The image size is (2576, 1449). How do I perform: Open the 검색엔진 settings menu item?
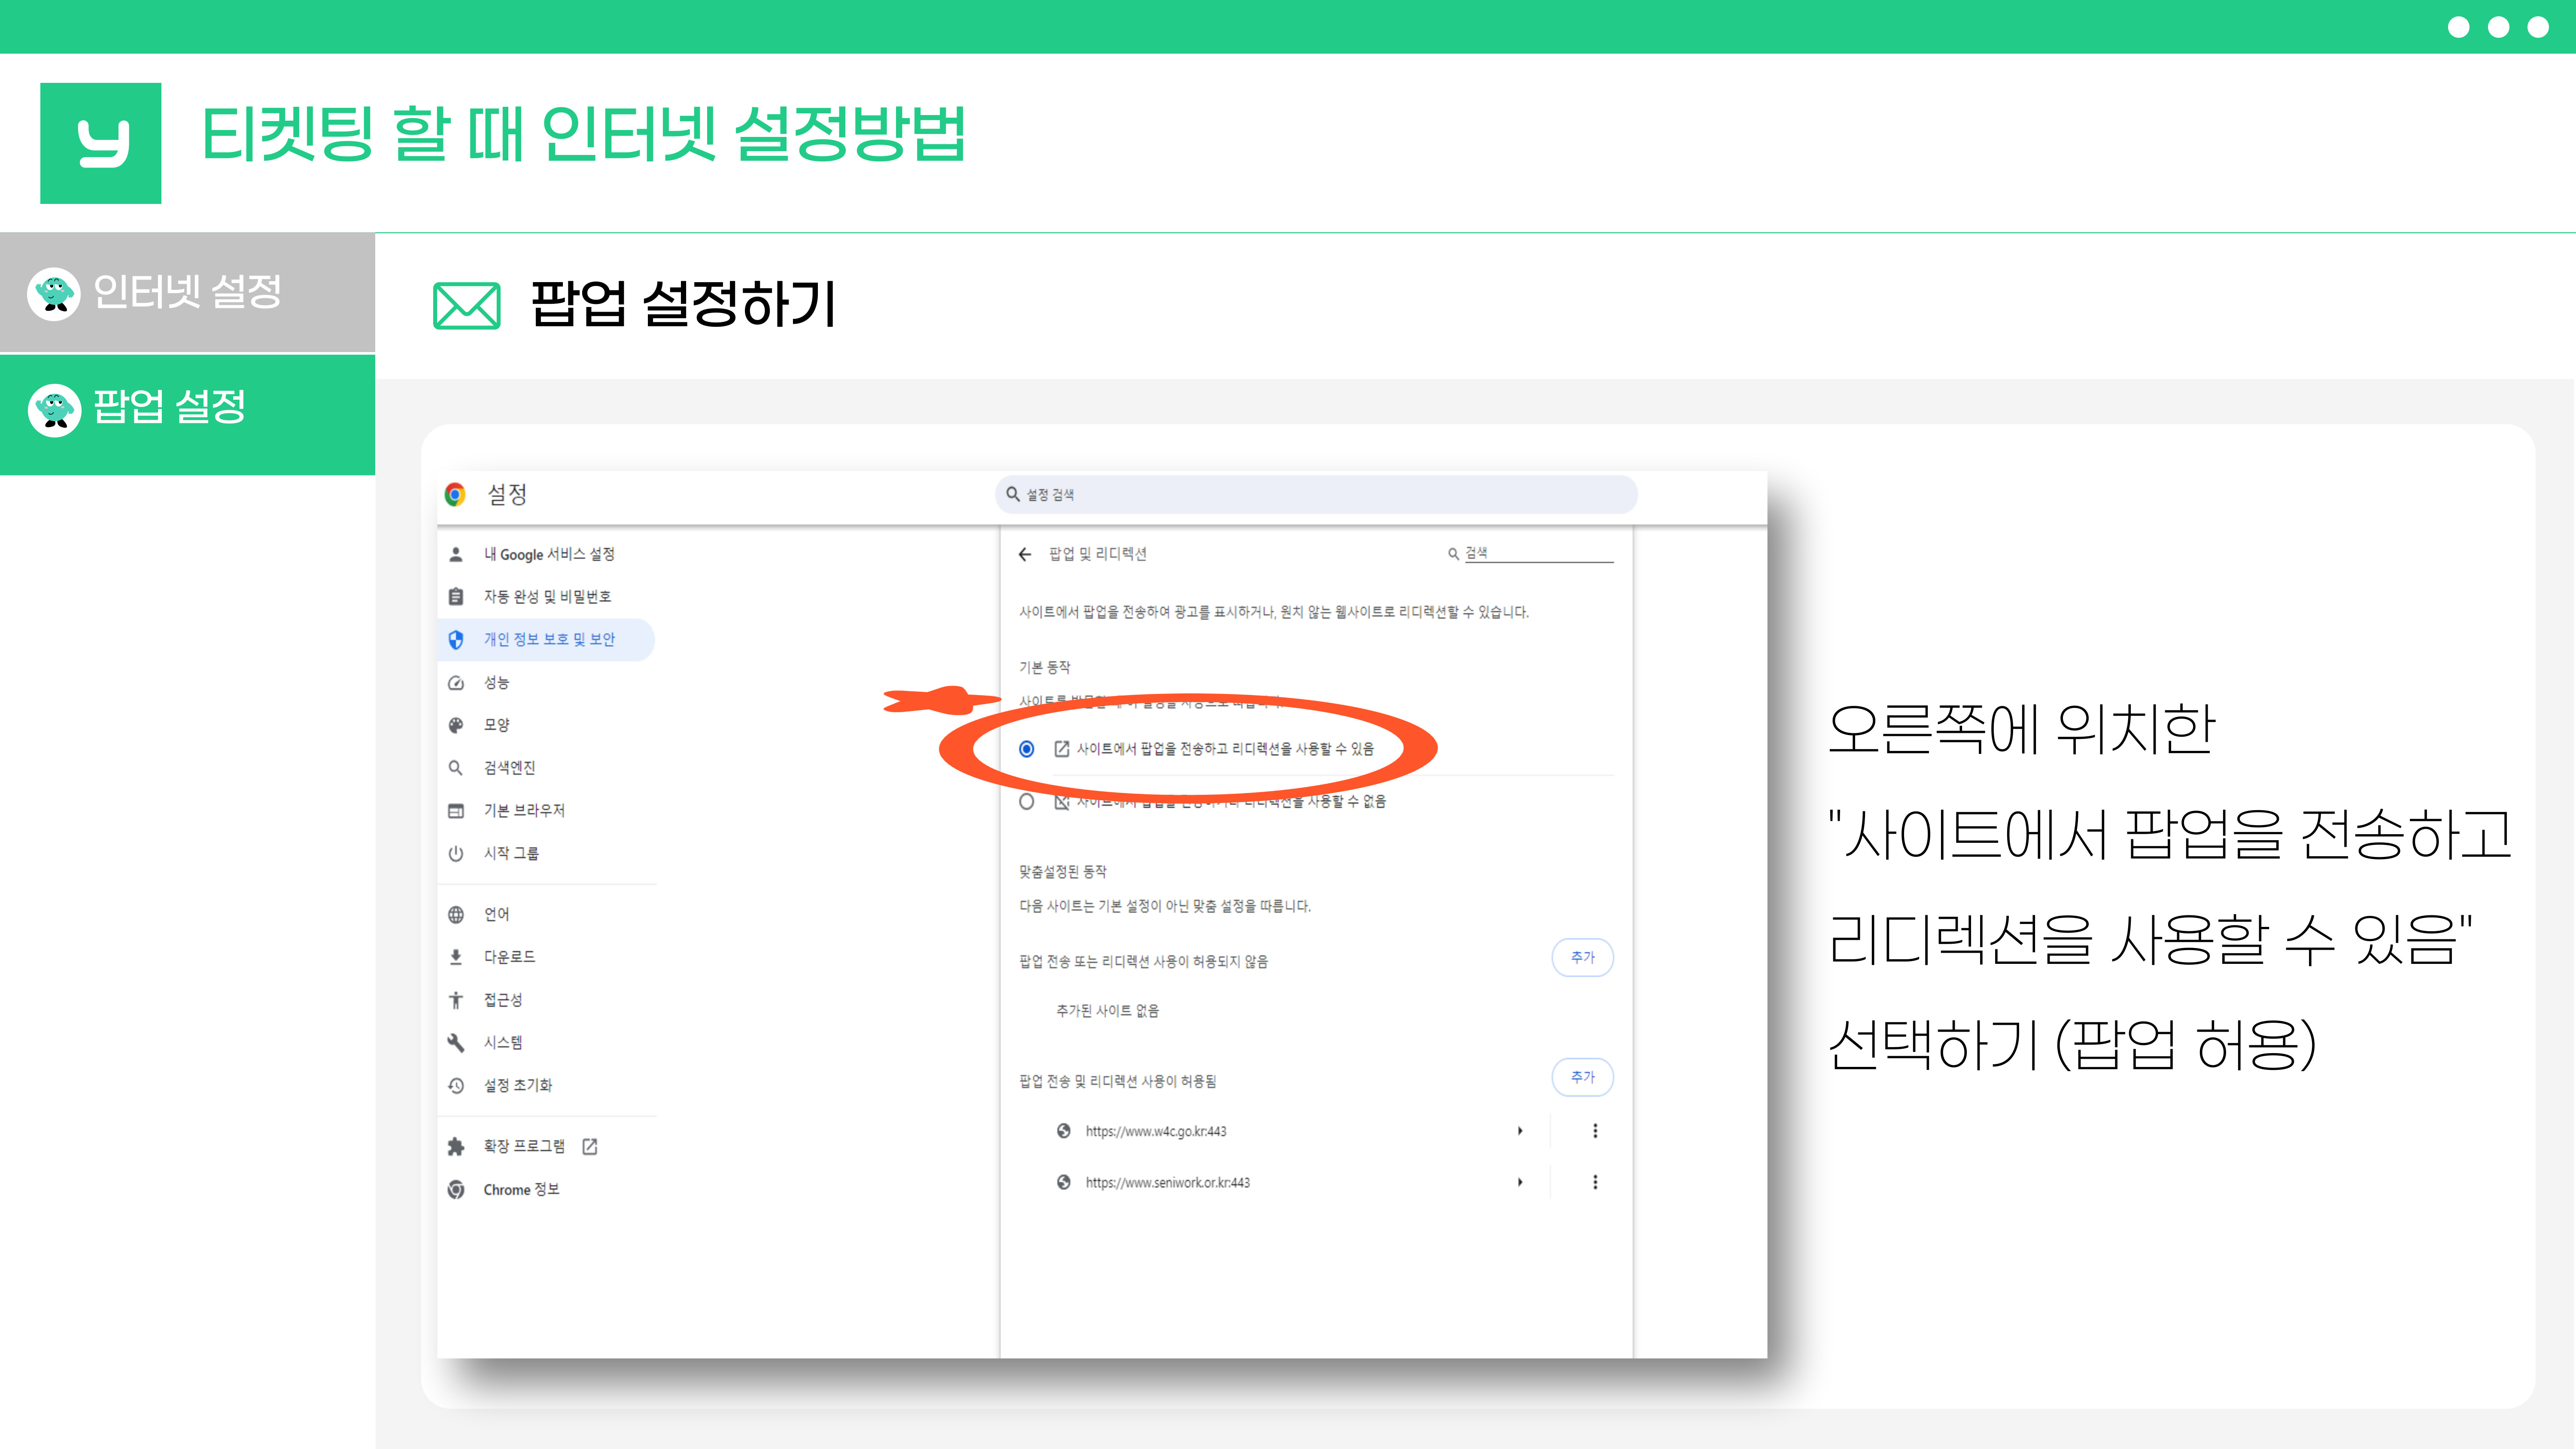point(546,768)
